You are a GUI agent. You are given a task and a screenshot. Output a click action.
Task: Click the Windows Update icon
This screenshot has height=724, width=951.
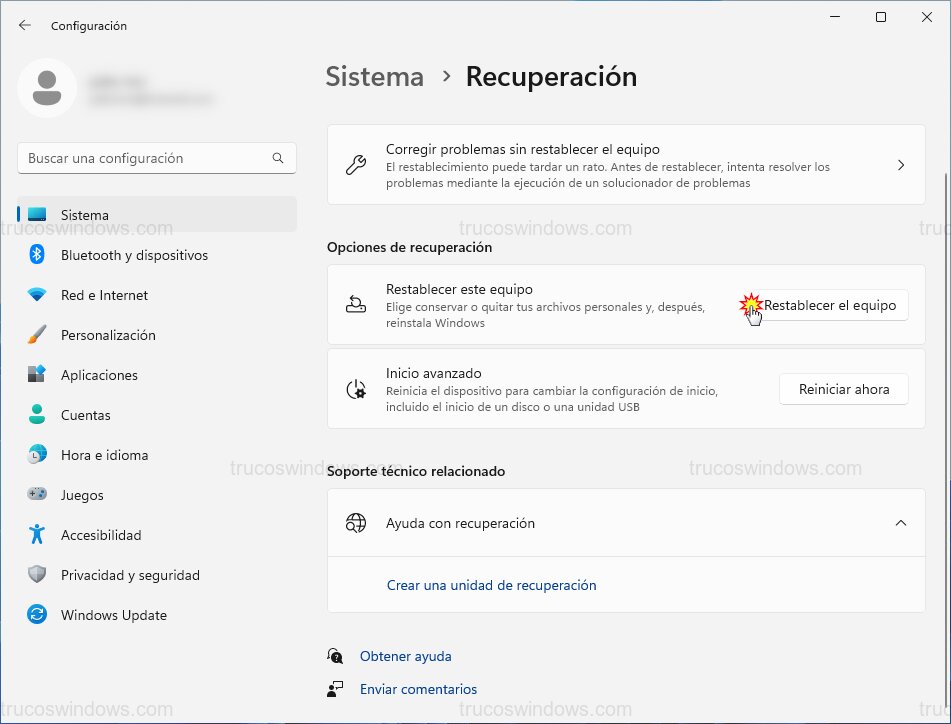(38, 615)
